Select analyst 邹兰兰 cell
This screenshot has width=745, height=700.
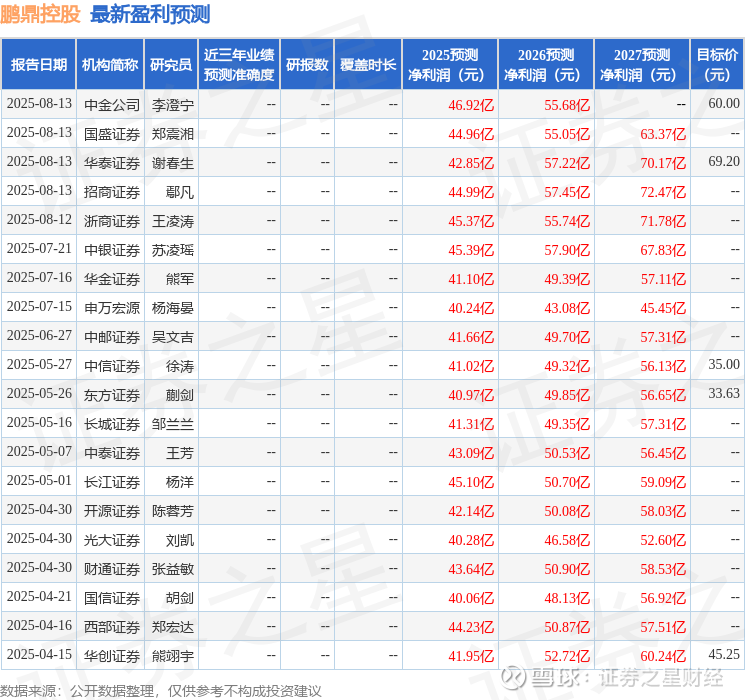172,424
